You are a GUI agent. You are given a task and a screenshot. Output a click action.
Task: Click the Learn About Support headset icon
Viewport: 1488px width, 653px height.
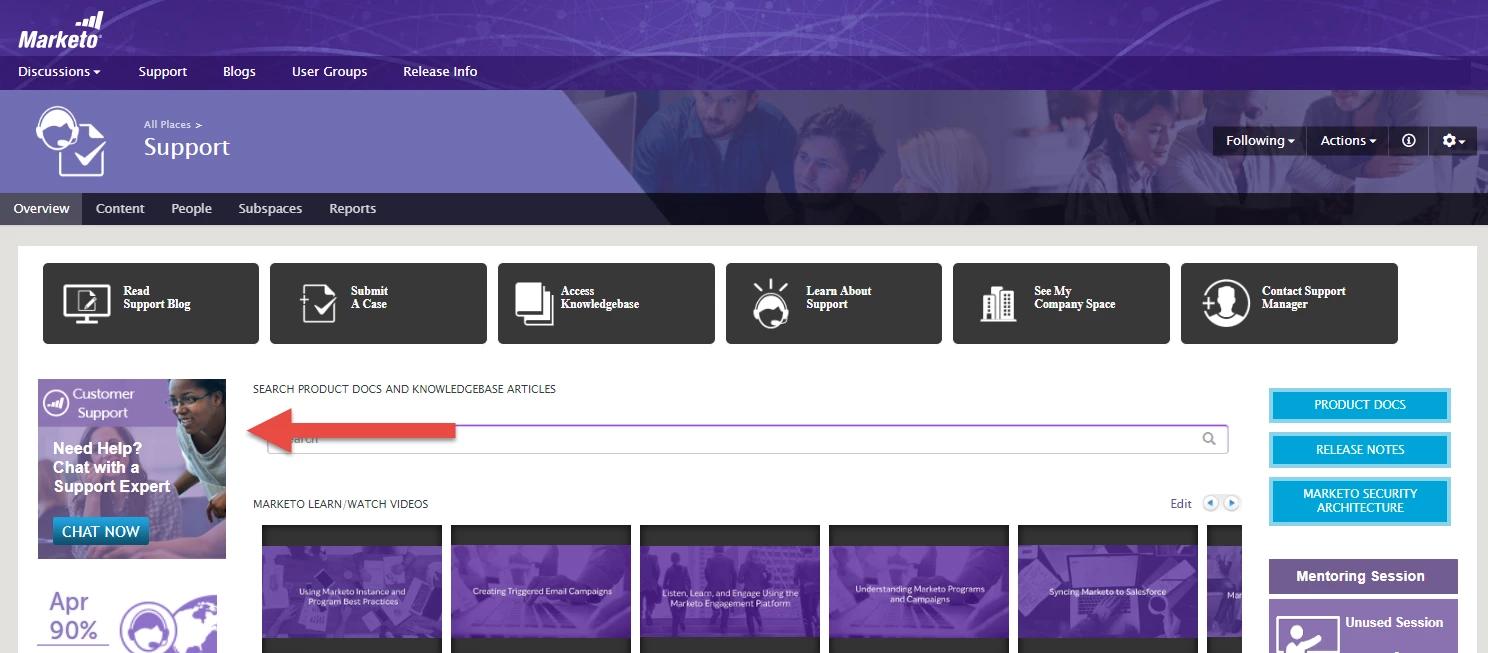769,303
